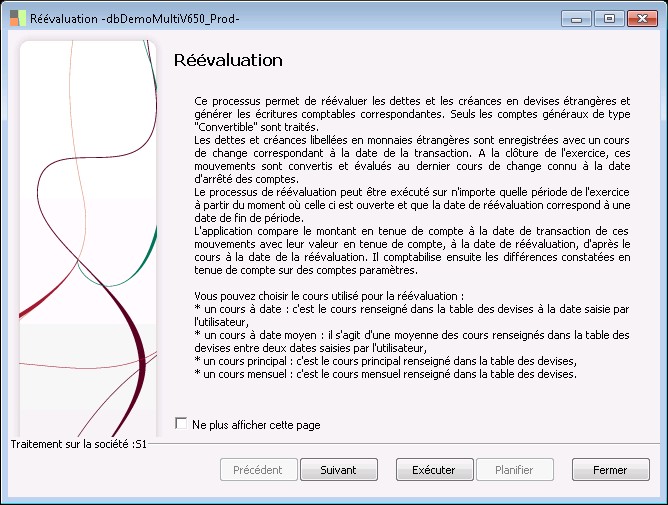Viewport: 668px width, 505px height.
Task: Click 'Vous pouvez choisir le cours utilisé' sentence
Action: point(329,296)
